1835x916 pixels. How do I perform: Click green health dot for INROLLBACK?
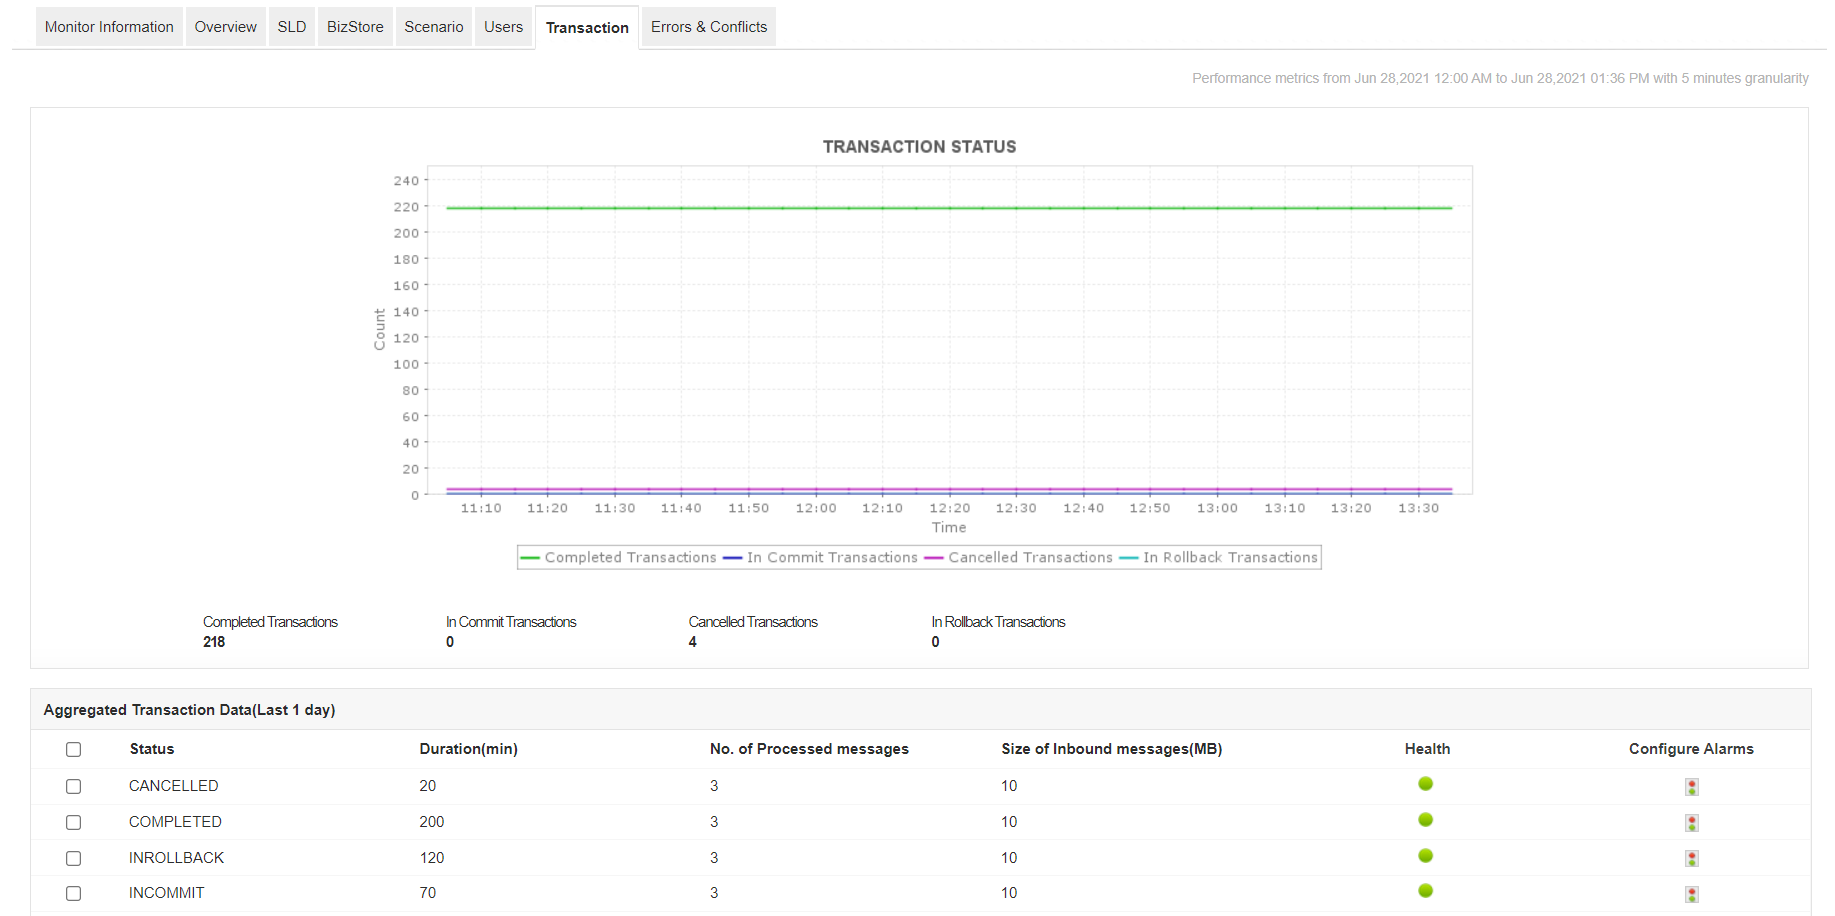click(x=1425, y=856)
